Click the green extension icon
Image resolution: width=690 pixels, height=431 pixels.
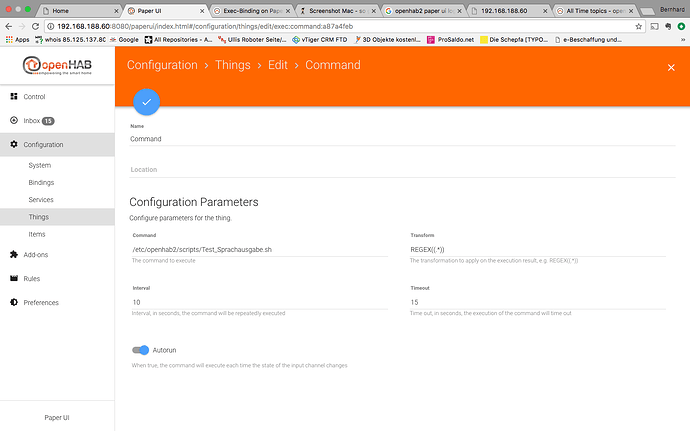681,26
